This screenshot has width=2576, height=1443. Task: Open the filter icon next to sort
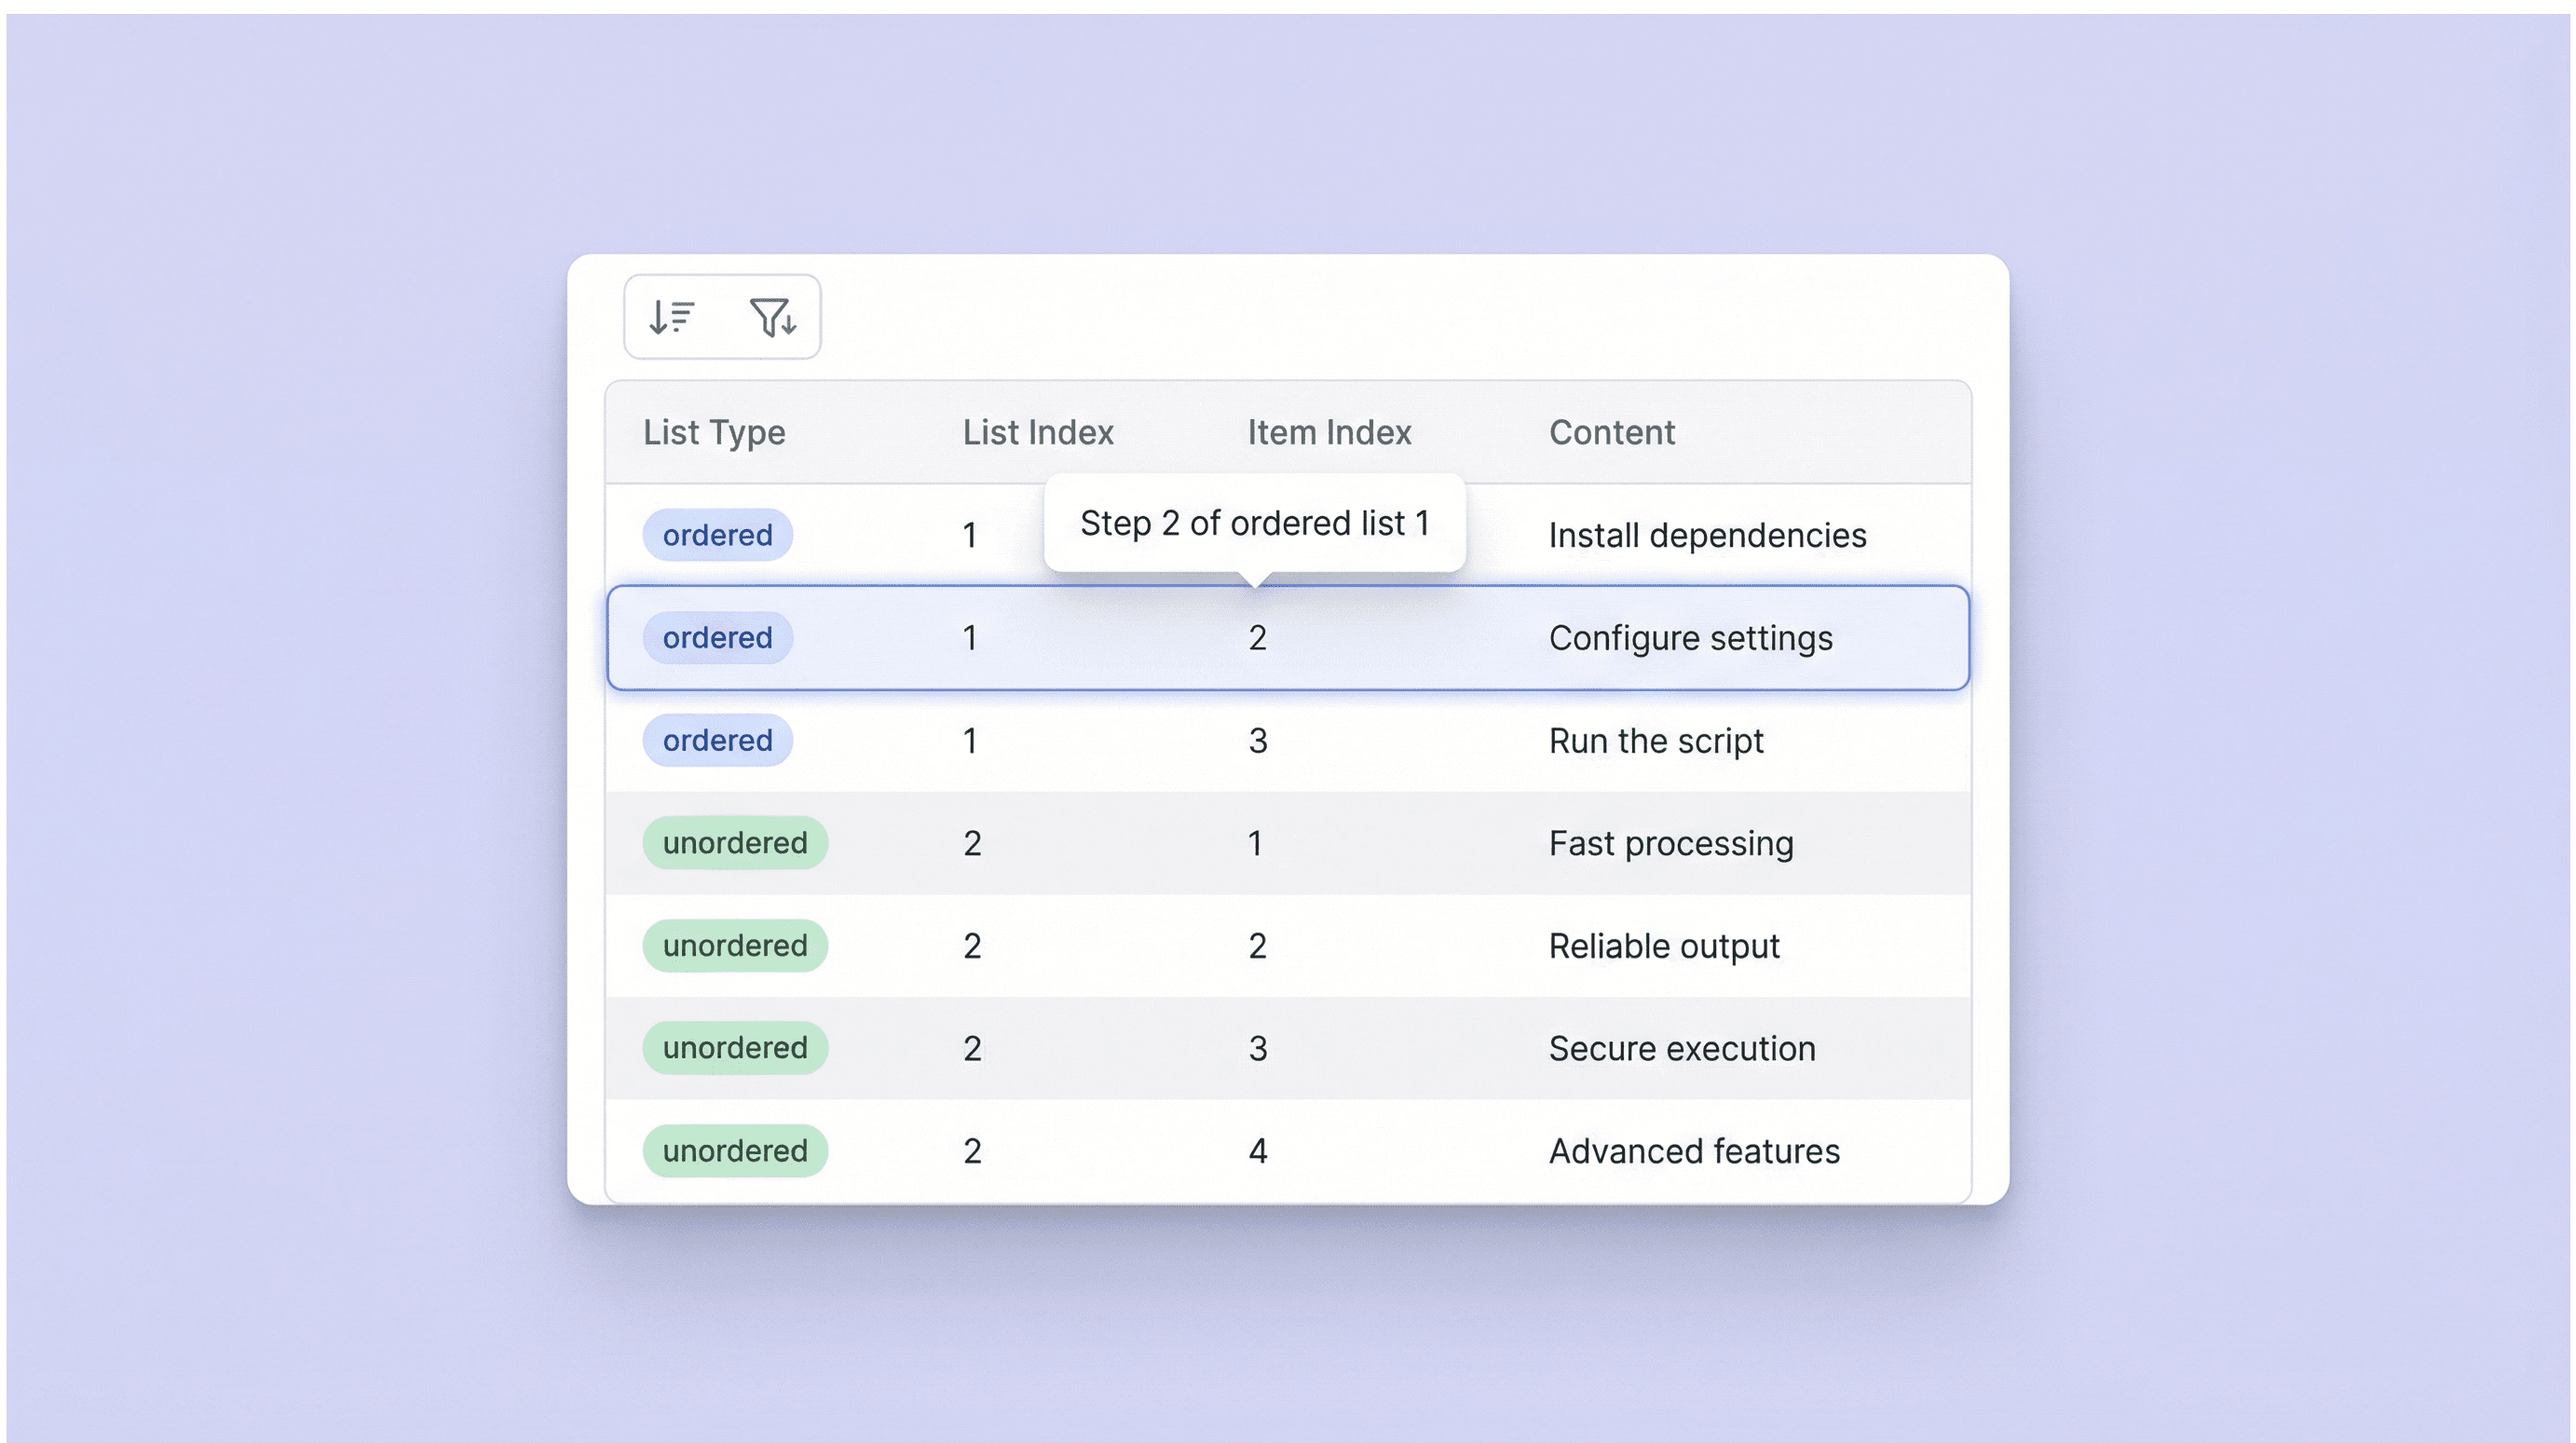pyautogui.click(x=774, y=317)
